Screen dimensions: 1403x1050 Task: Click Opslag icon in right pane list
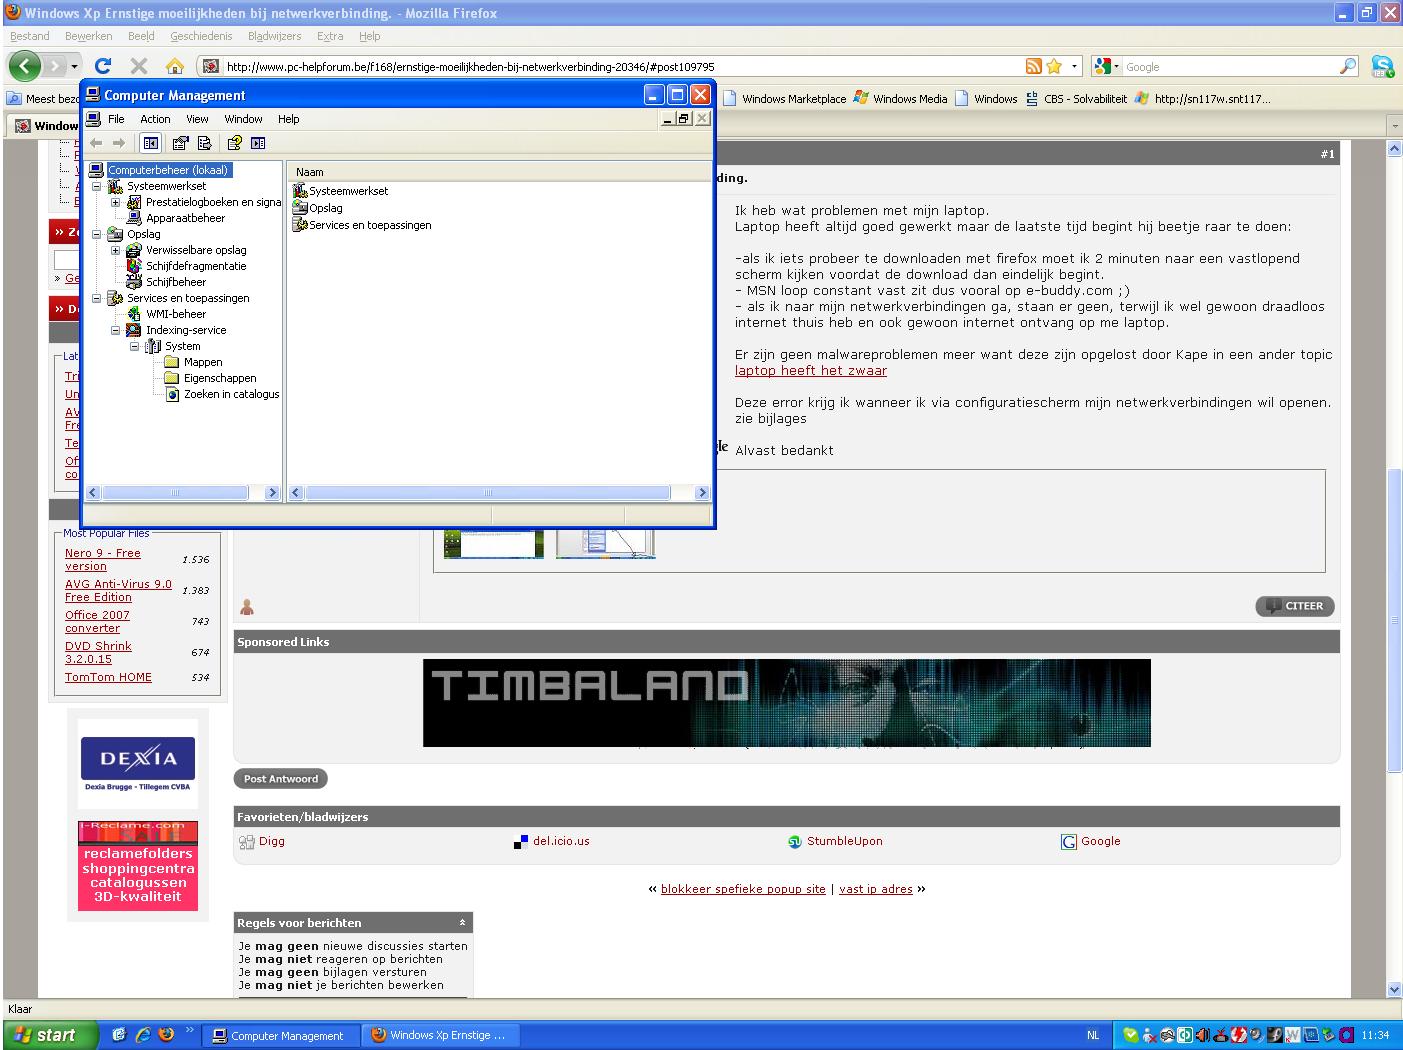coord(300,208)
